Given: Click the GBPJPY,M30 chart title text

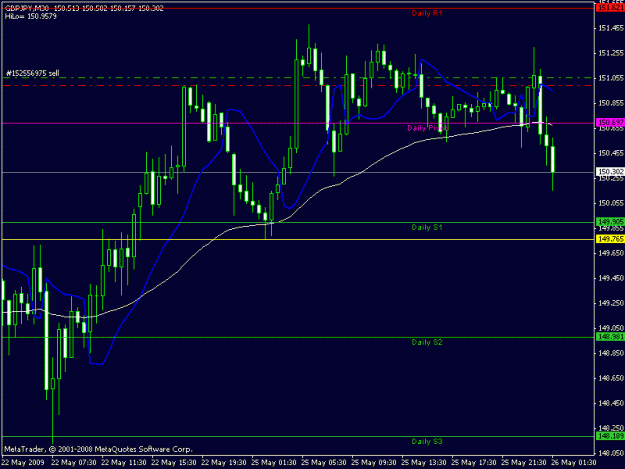Looking at the screenshot, I should click(27, 8).
